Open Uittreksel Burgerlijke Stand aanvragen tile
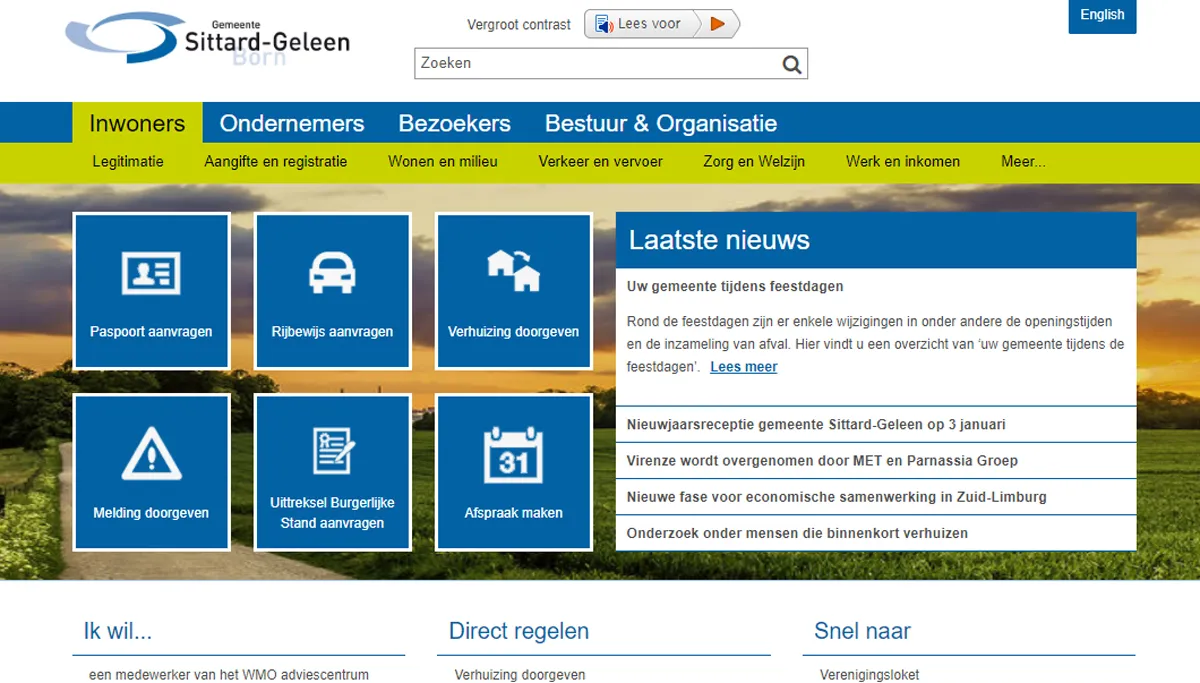 click(332, 472)
